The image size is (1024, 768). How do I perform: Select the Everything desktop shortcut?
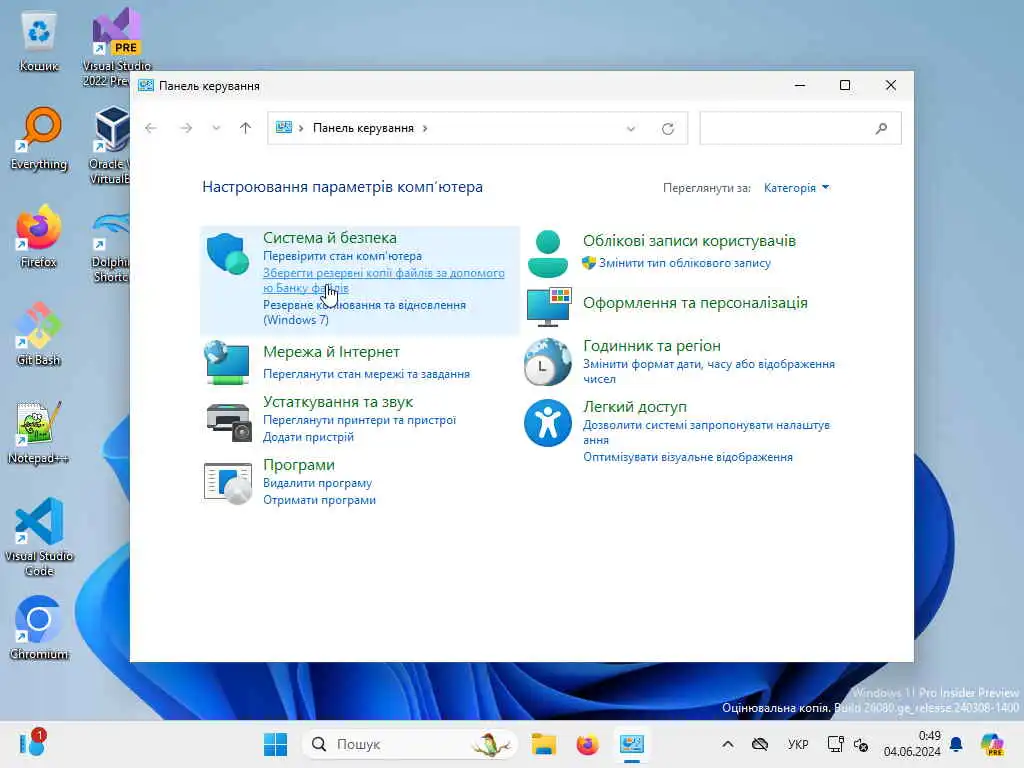39,139
